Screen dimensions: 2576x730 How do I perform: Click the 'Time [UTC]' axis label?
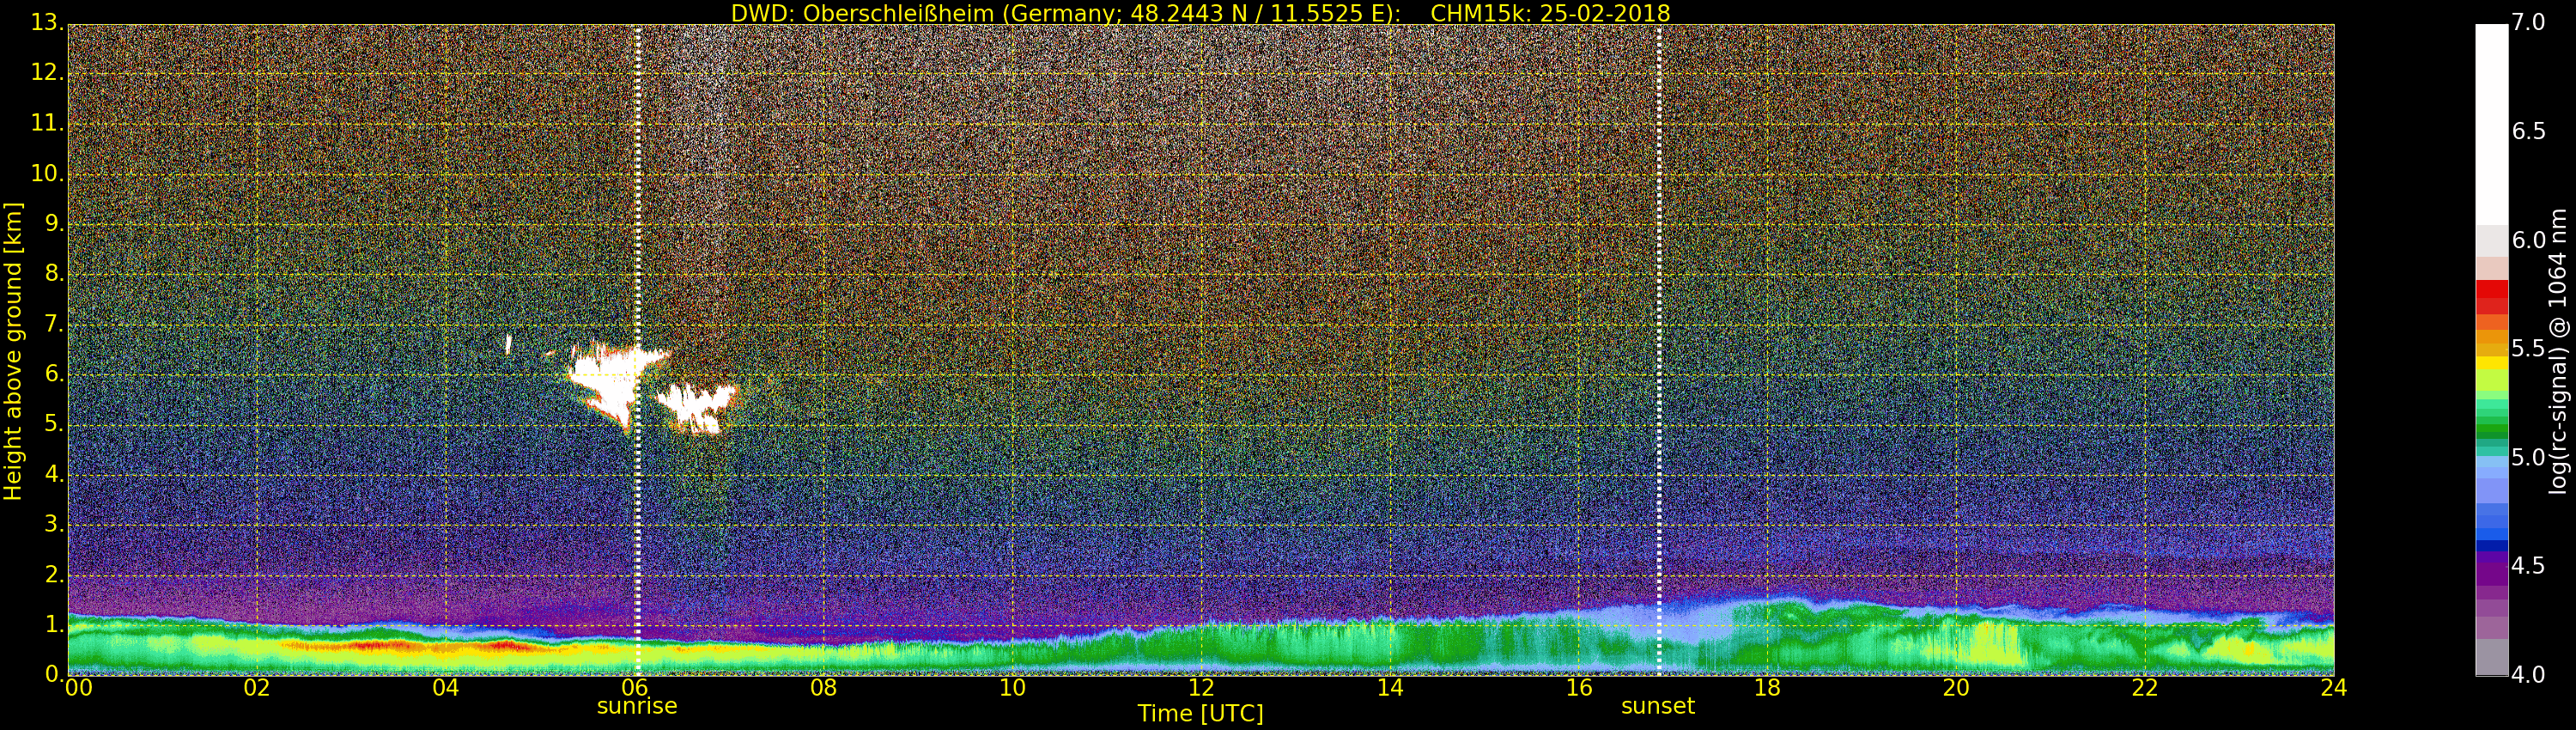pyautogui.click(x=1200, y=714)
